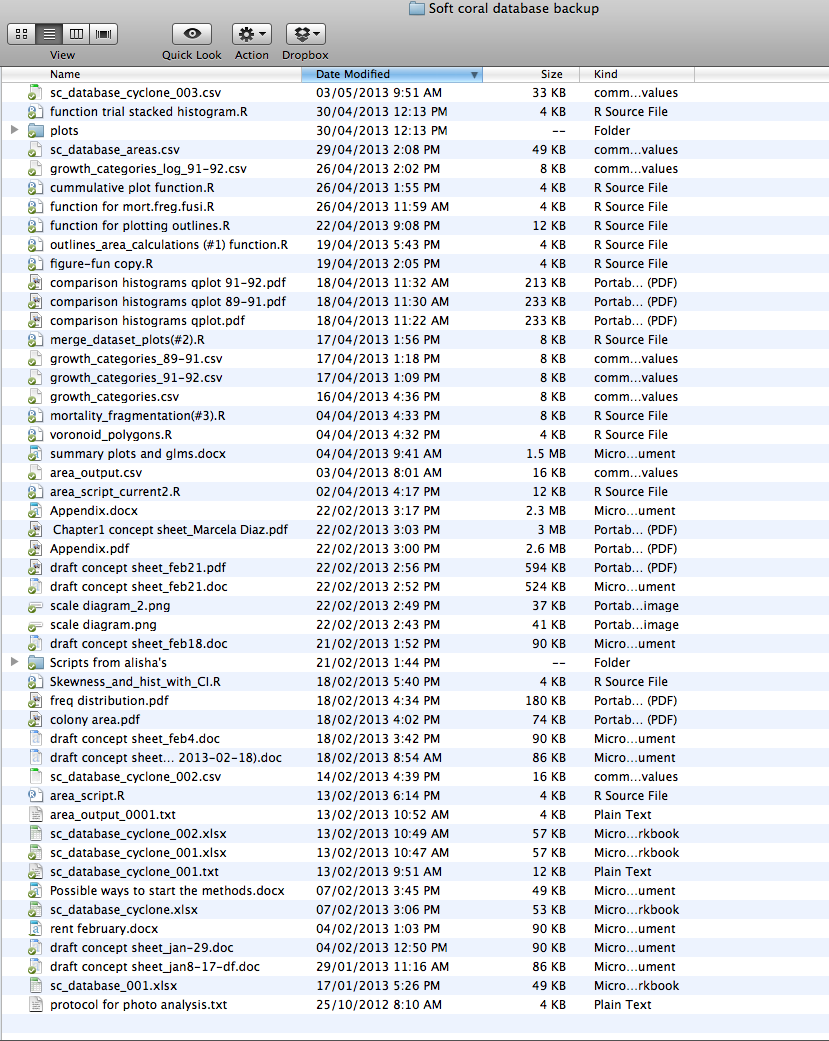Switch to Cover Flow view mode

point(104,34)
